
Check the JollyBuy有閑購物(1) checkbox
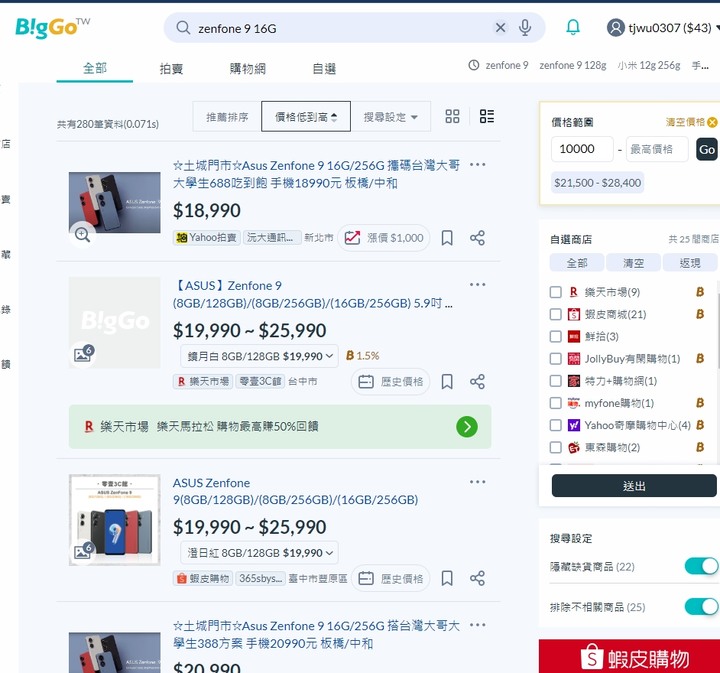click(x=556, y=359)
